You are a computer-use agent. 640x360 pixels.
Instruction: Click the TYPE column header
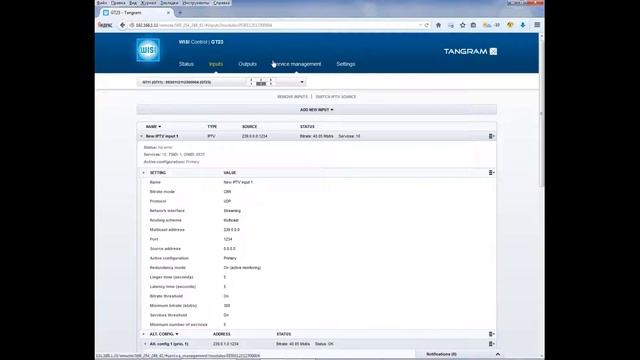[212, 127]
